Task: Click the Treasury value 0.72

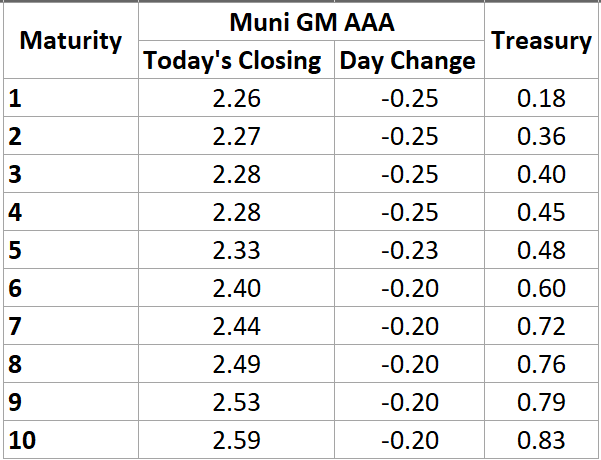Action: click(x=542, y=327)
